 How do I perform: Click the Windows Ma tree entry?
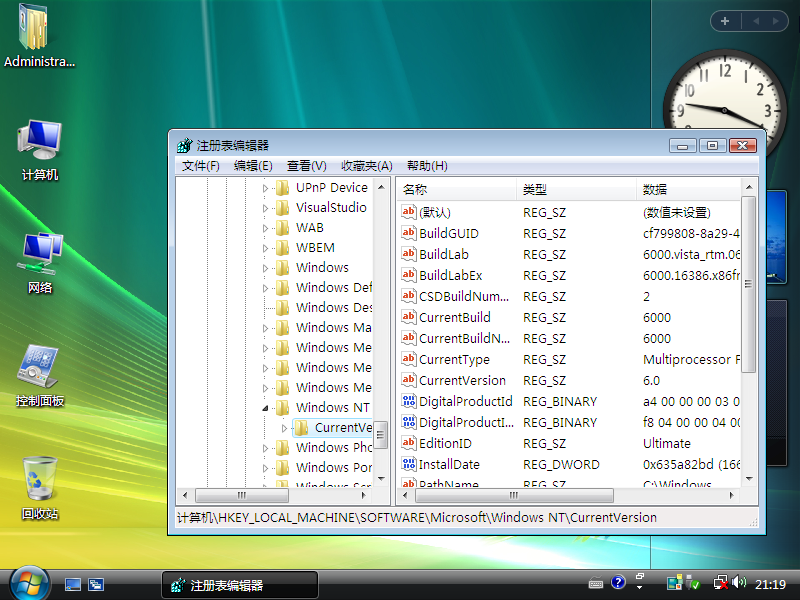point(334,328)
